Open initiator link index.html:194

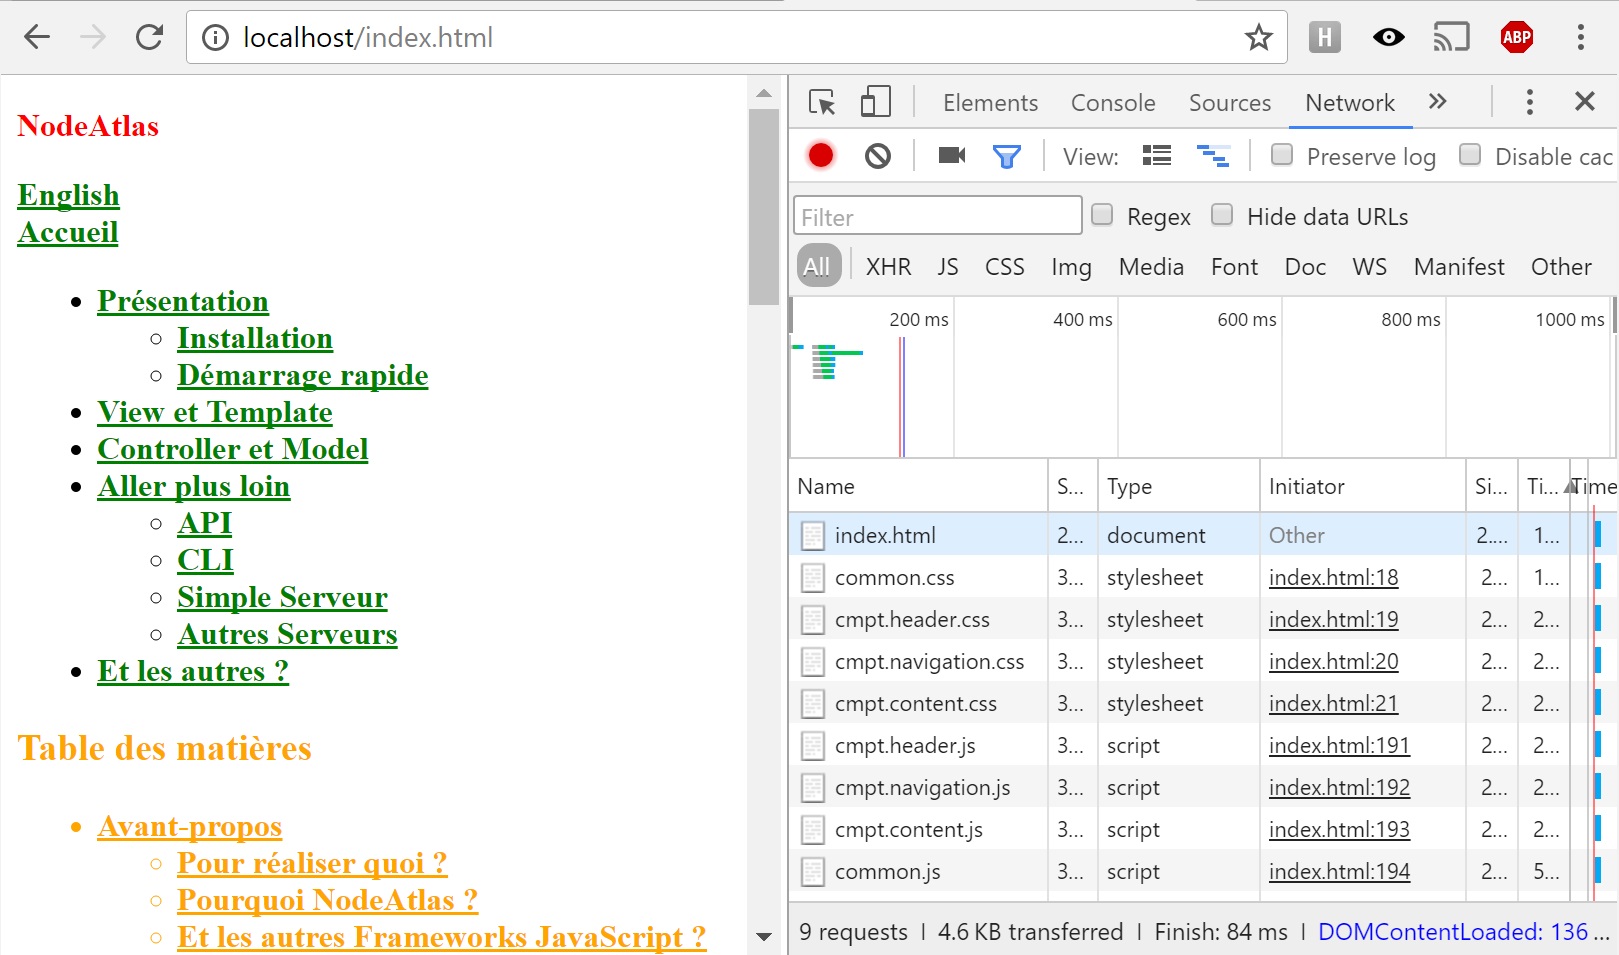[1339, 872]
